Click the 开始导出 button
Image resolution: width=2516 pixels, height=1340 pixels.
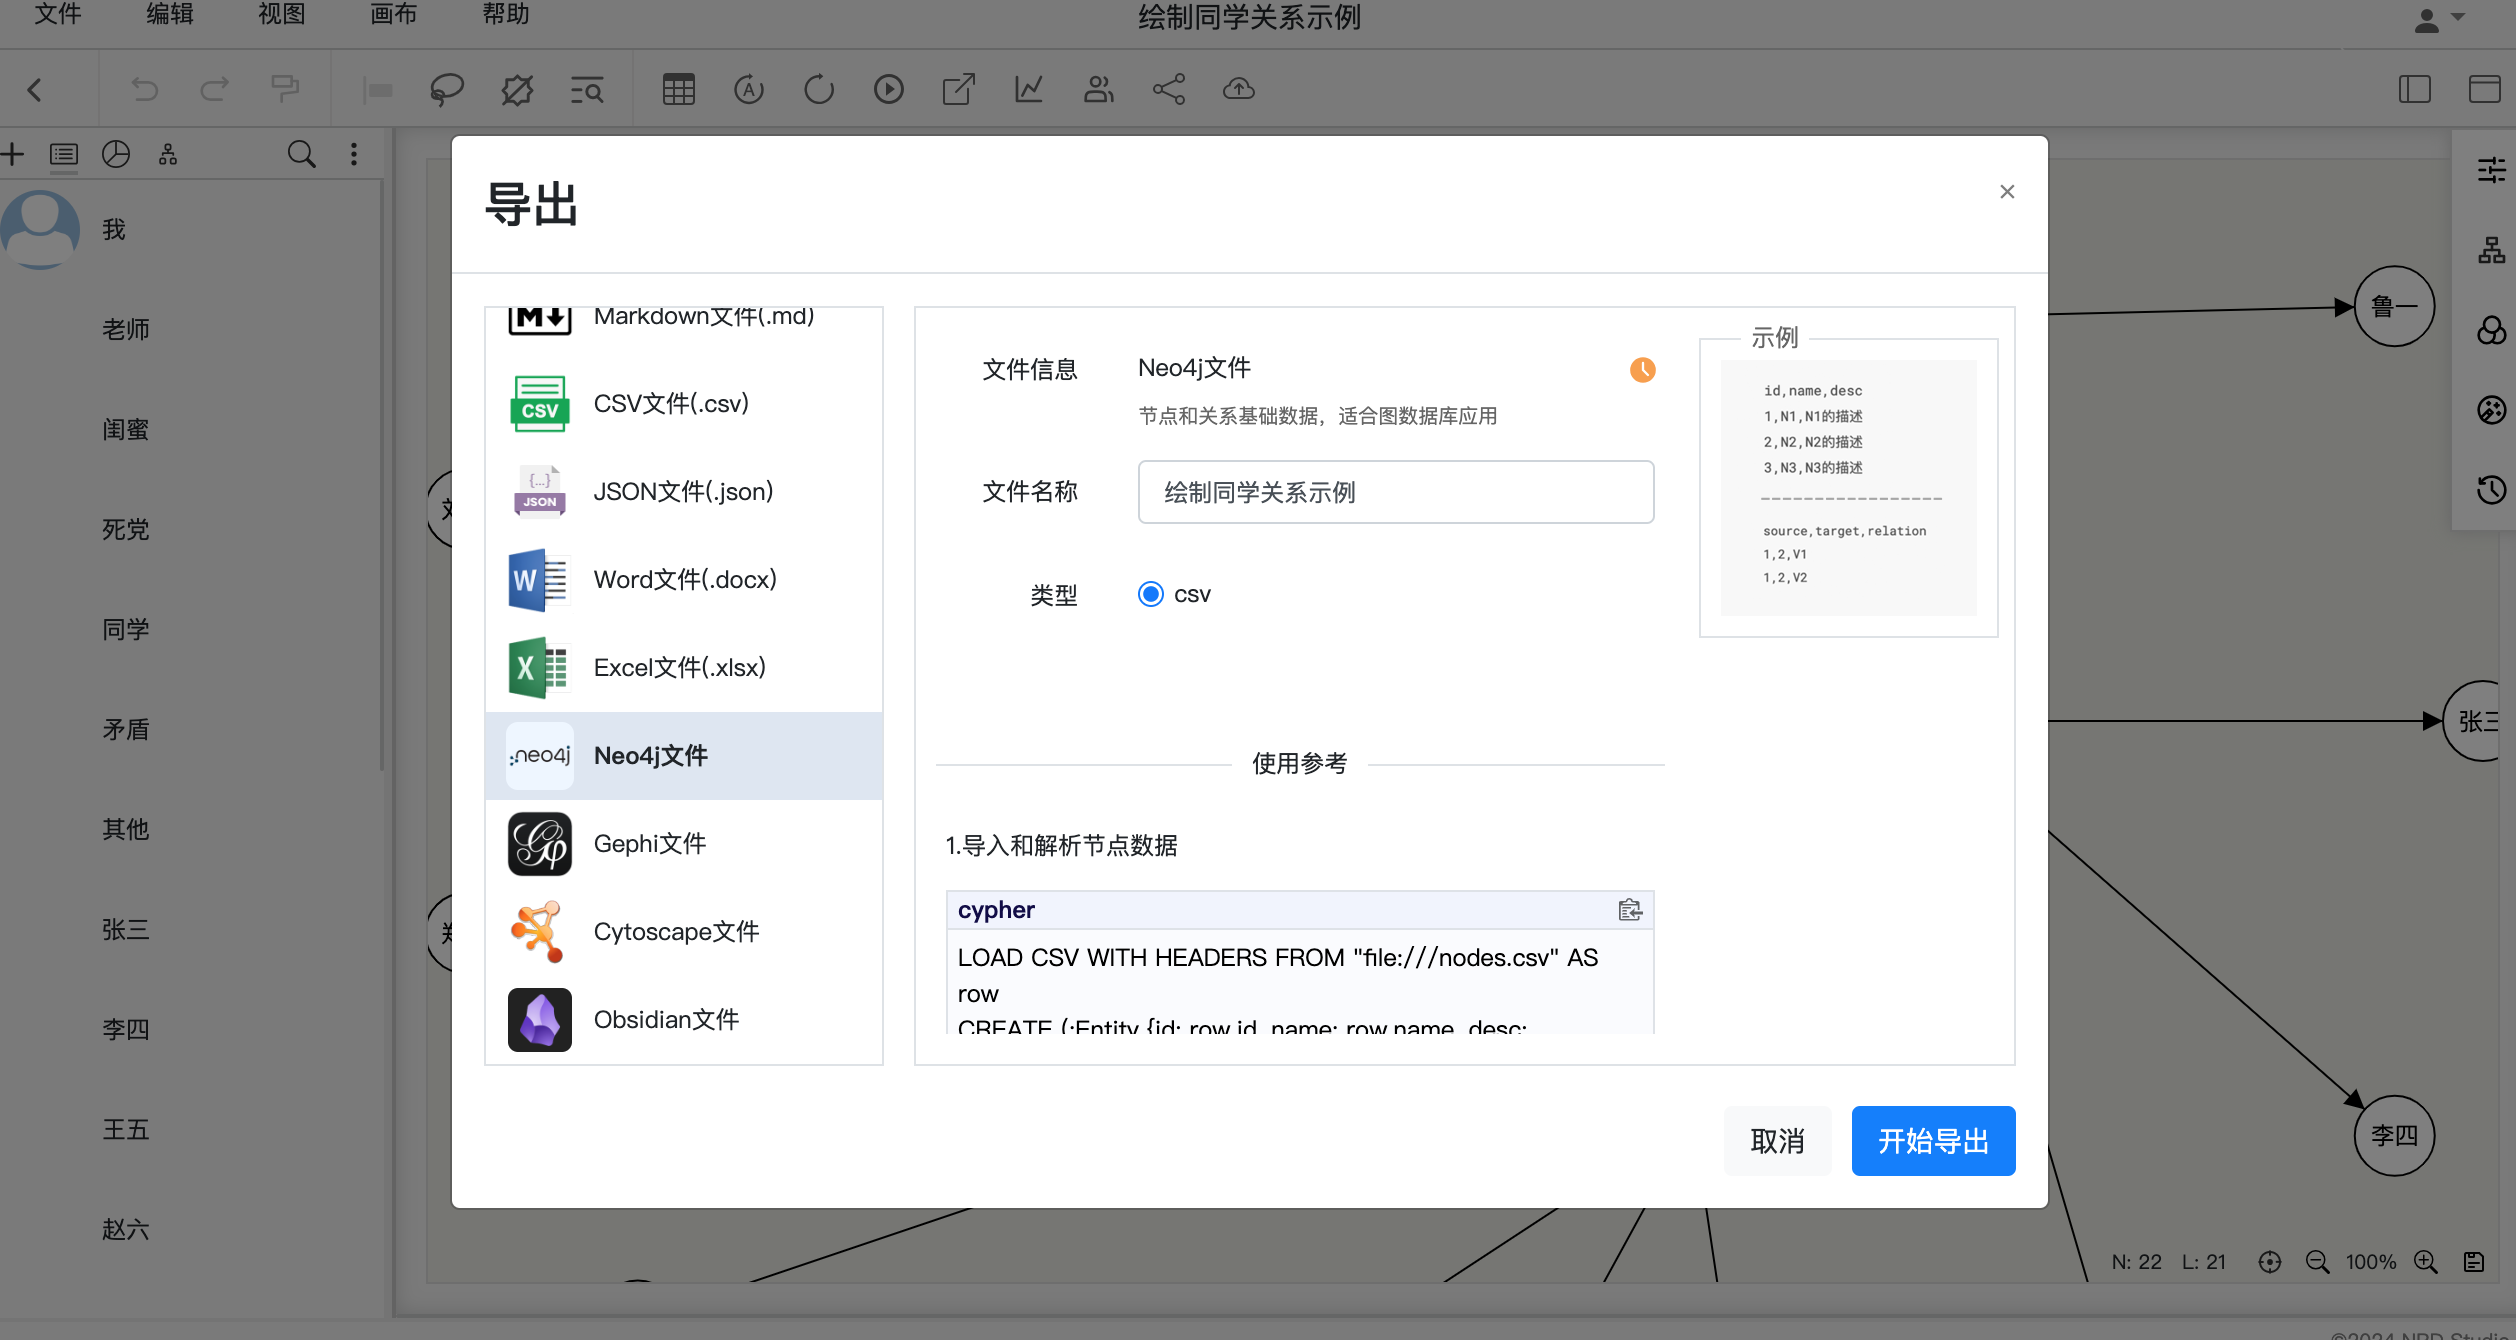(x=1932, y=1141)
